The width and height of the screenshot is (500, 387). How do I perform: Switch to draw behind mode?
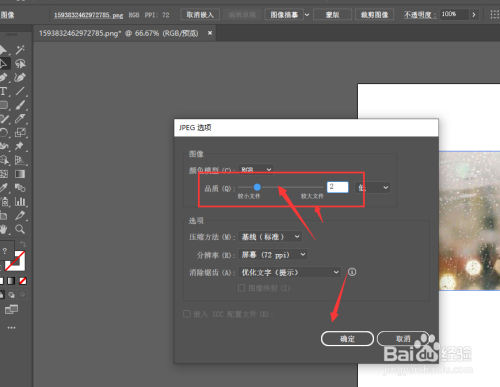click(x=11, y=295)
